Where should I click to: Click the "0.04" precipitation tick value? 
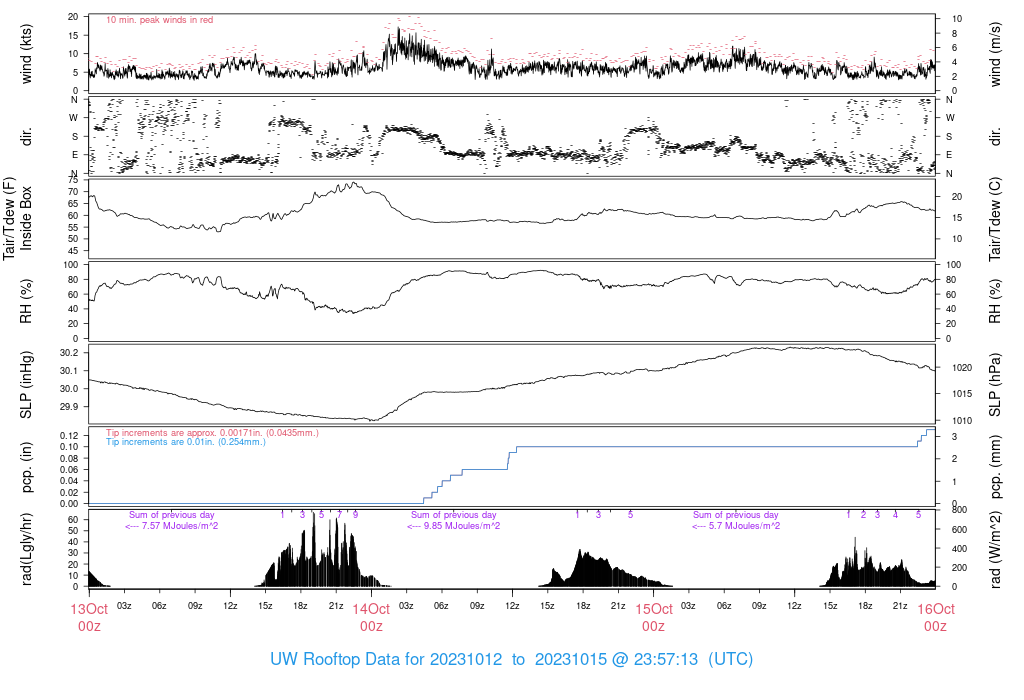tap(70, 481)
